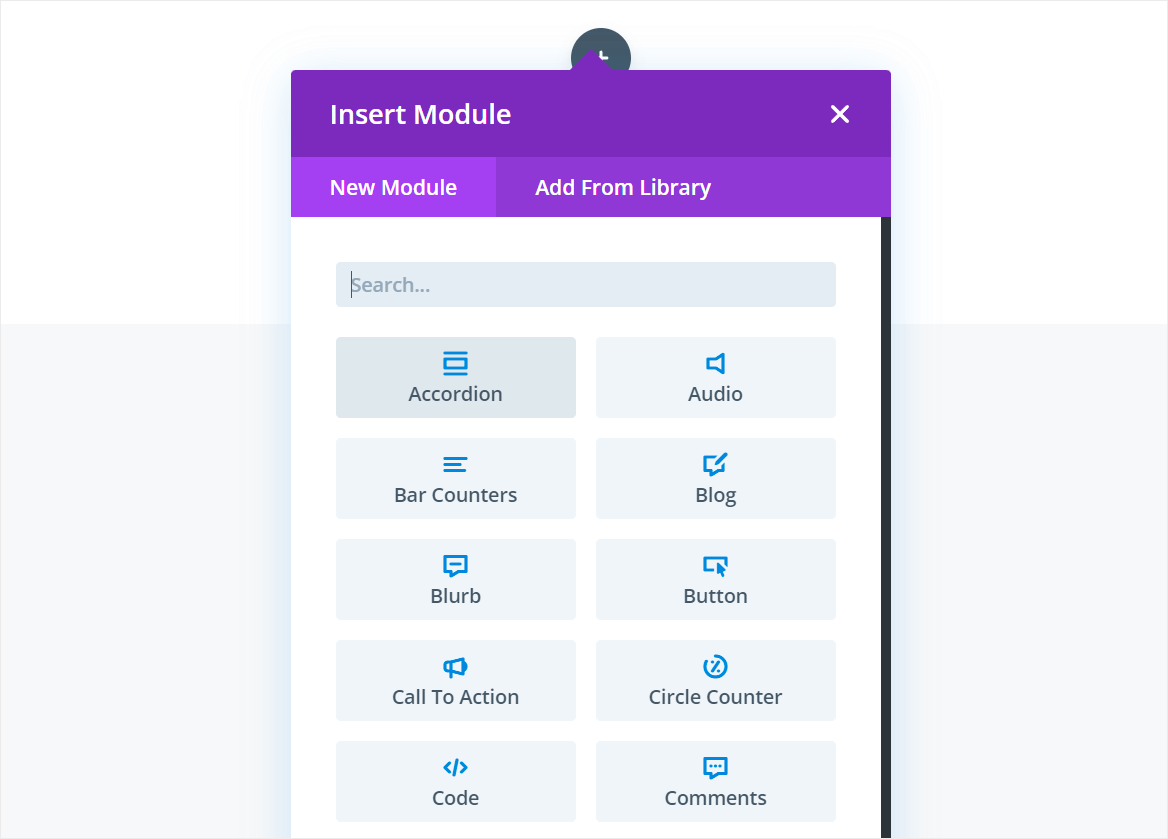
Task: Click the module list scrollbar
Action: [x=884, y=500]
